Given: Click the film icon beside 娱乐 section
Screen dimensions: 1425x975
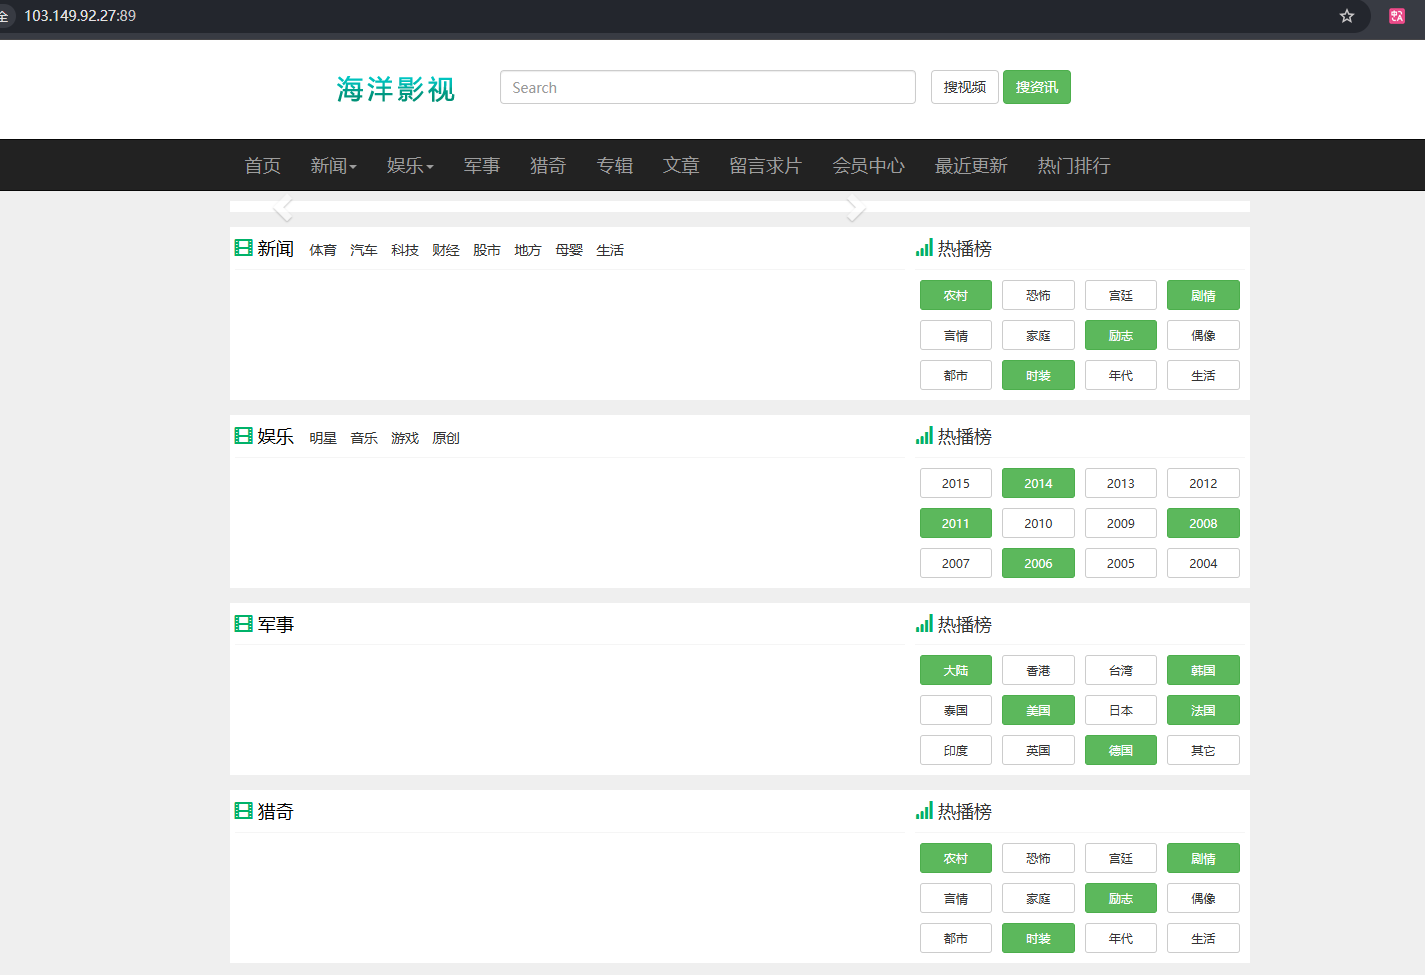Looking at the screenshot, I should (x=243, y=436).
